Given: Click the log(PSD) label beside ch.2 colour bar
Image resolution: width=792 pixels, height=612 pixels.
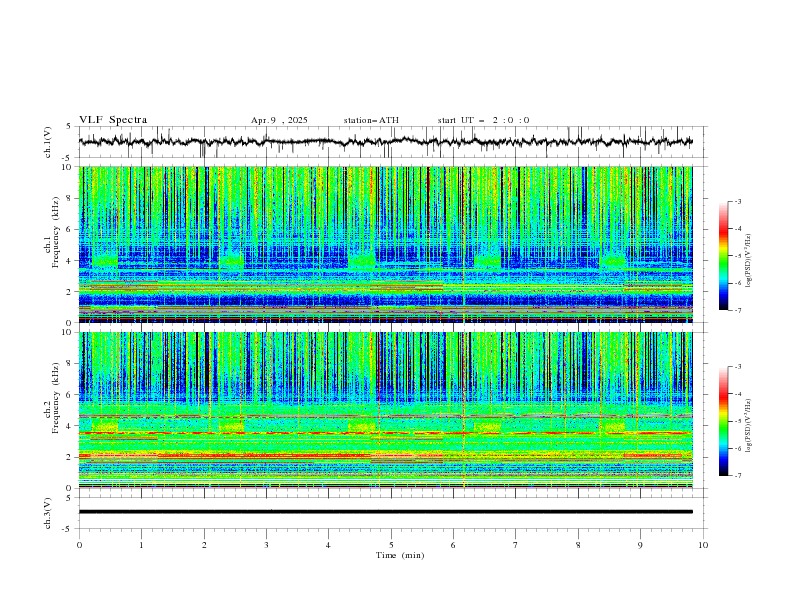Looking at the screenshot, I should (x=749, y=425).
